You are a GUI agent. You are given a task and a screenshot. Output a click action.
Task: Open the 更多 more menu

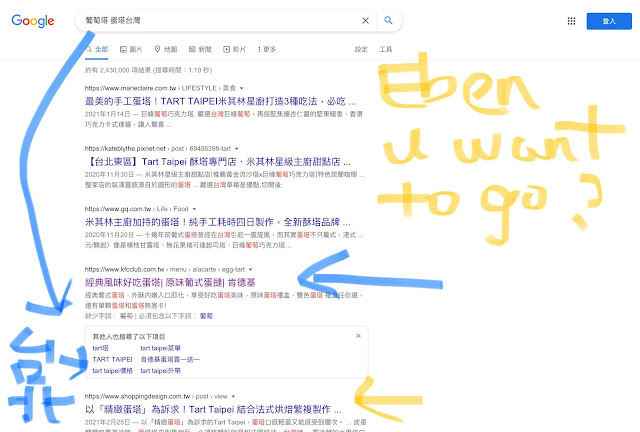pyautogui.click(x=267, y=49)
